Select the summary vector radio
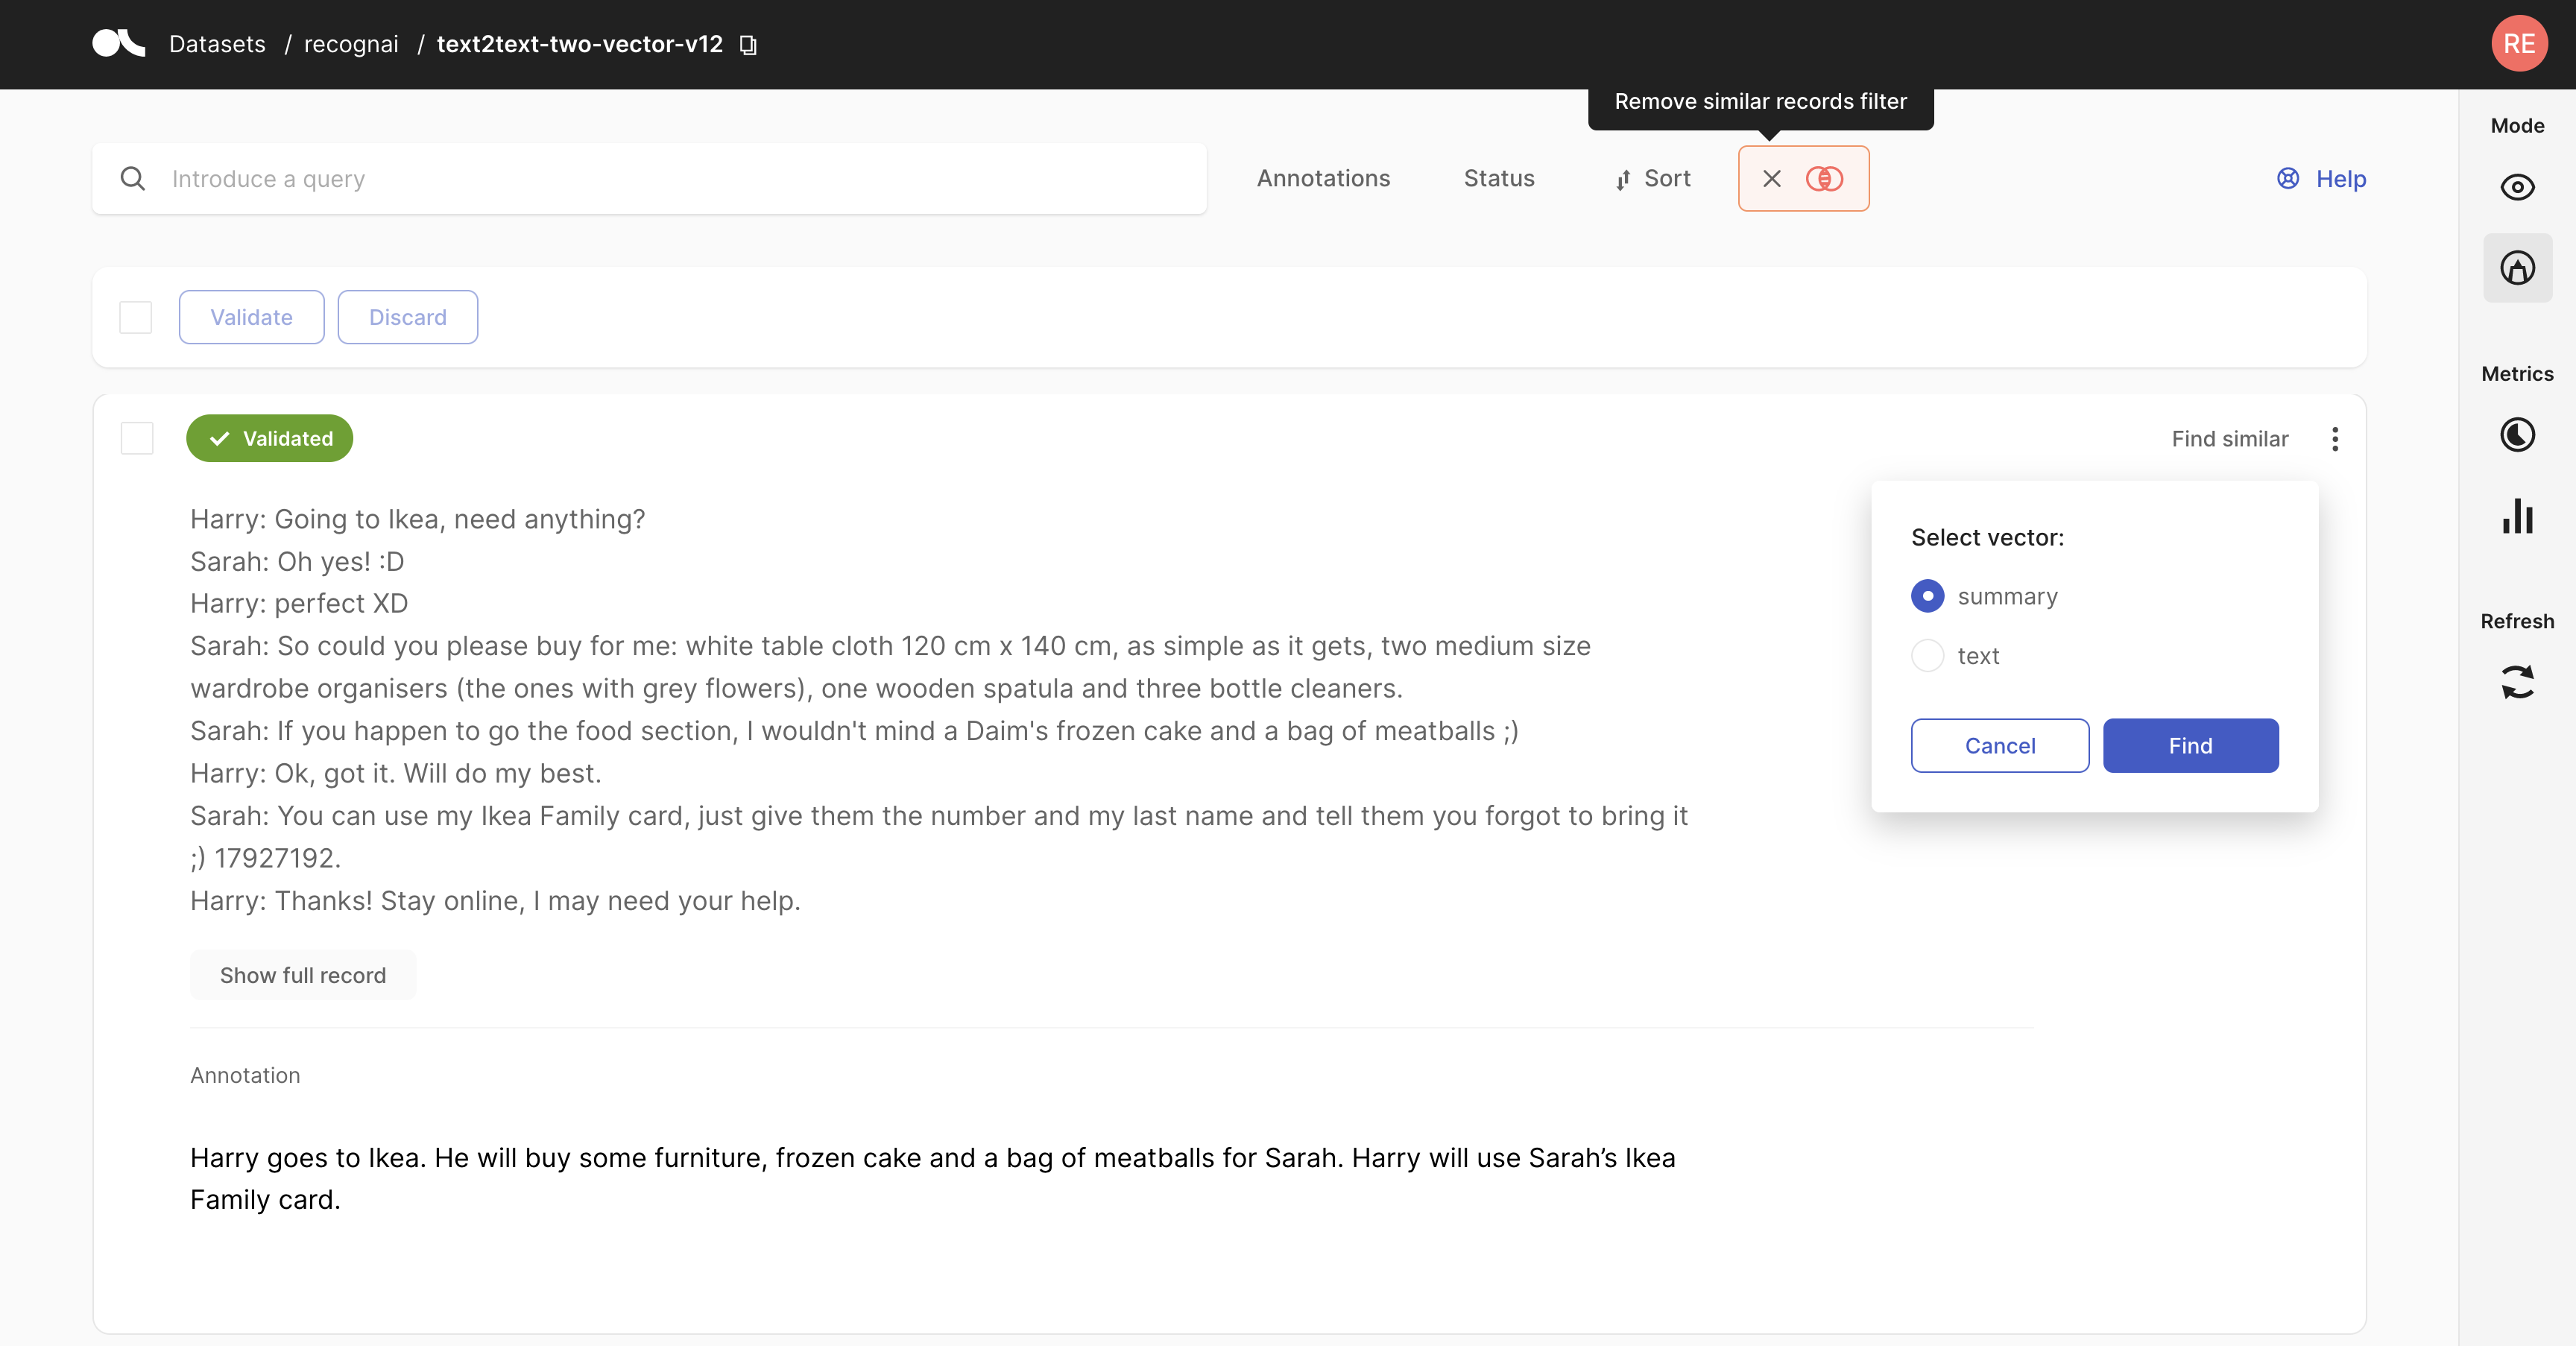 [x=1927, y=596]
